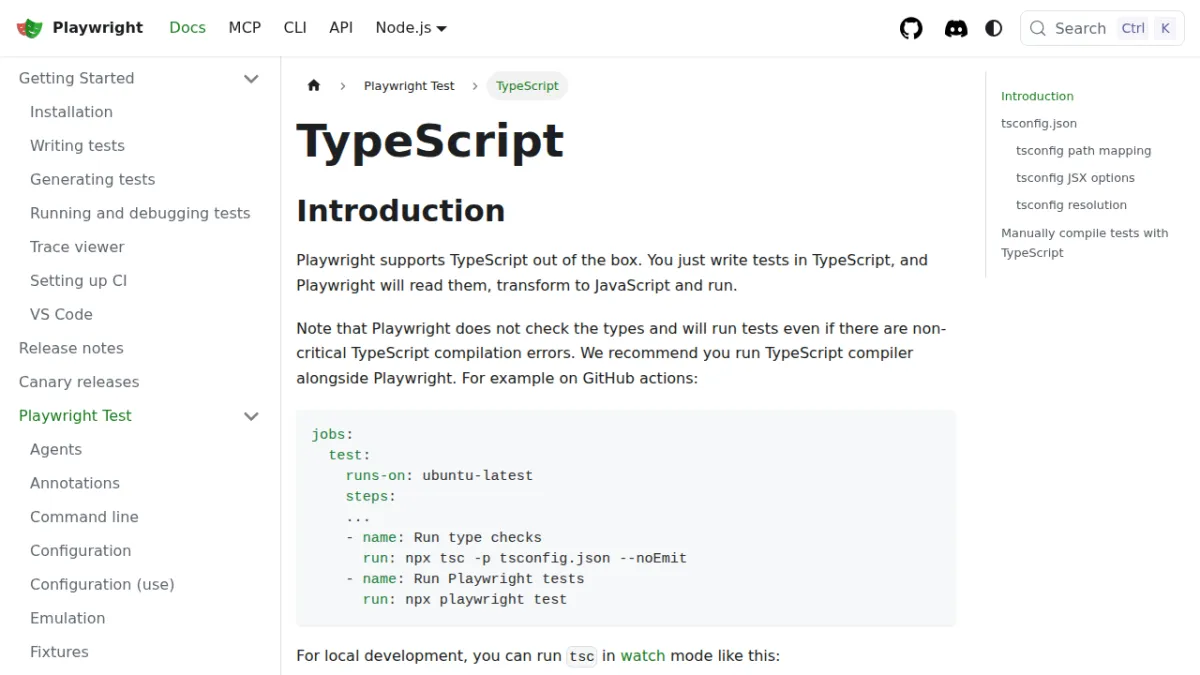Click 'jobs:' code line
Screen dimensions: 1200x675
(x=333, y=435)
